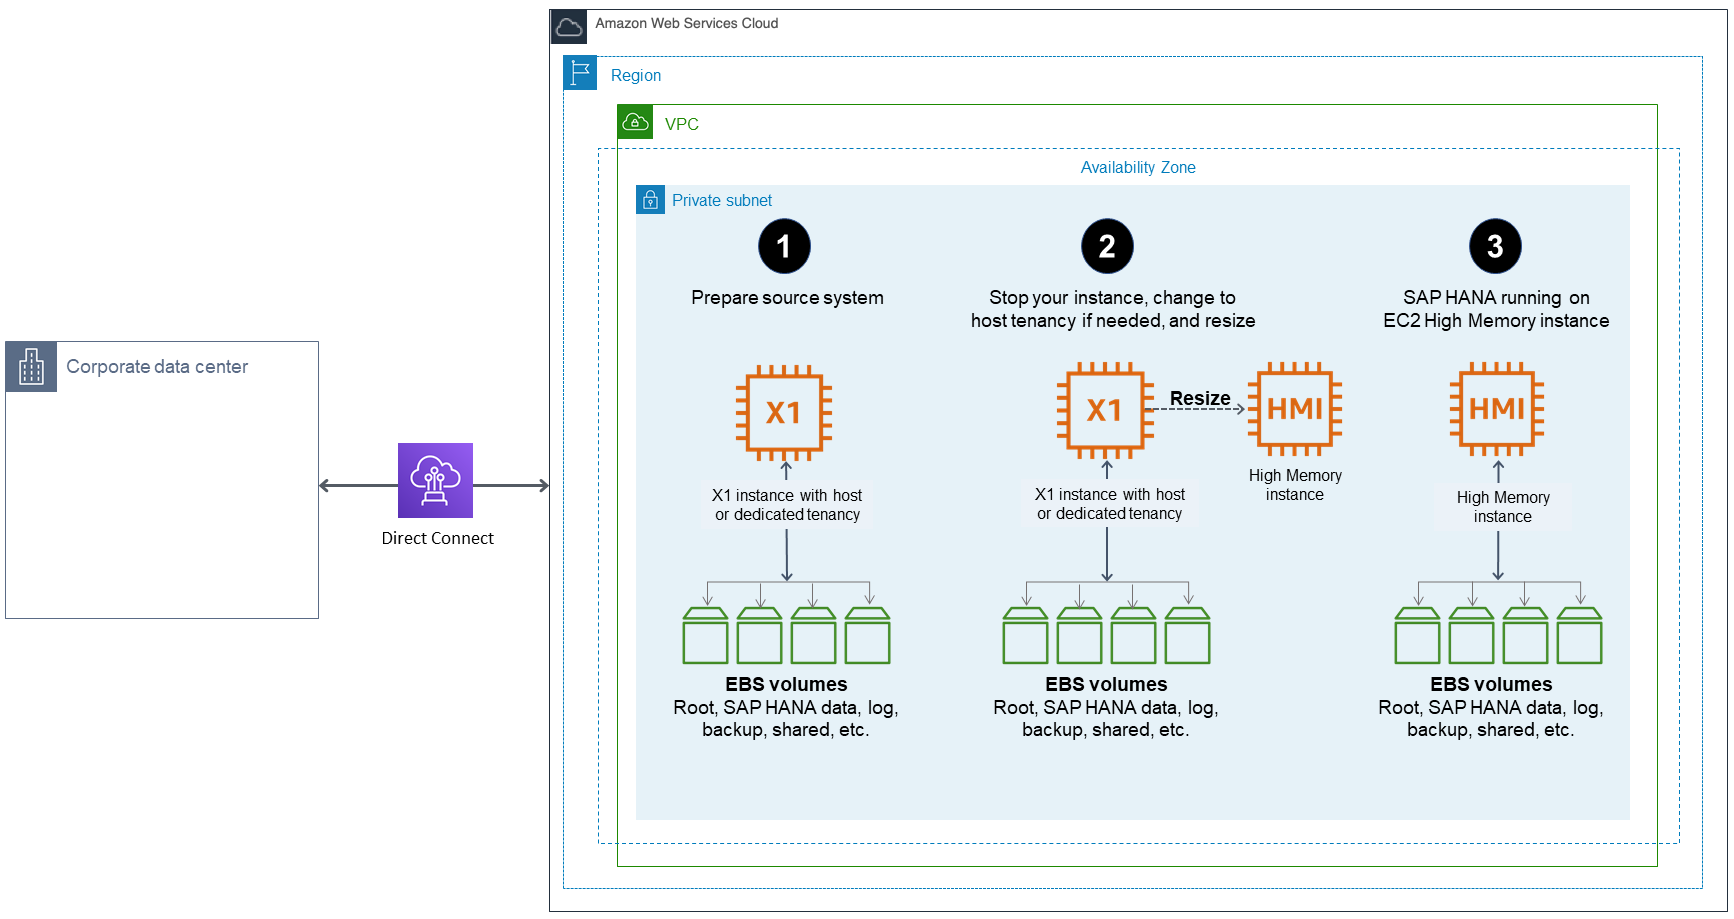The image size is (1734, 919).
Task: Click the X1 instance with host tenancy label
Action: pyautogui.click(x=787, y=504)
